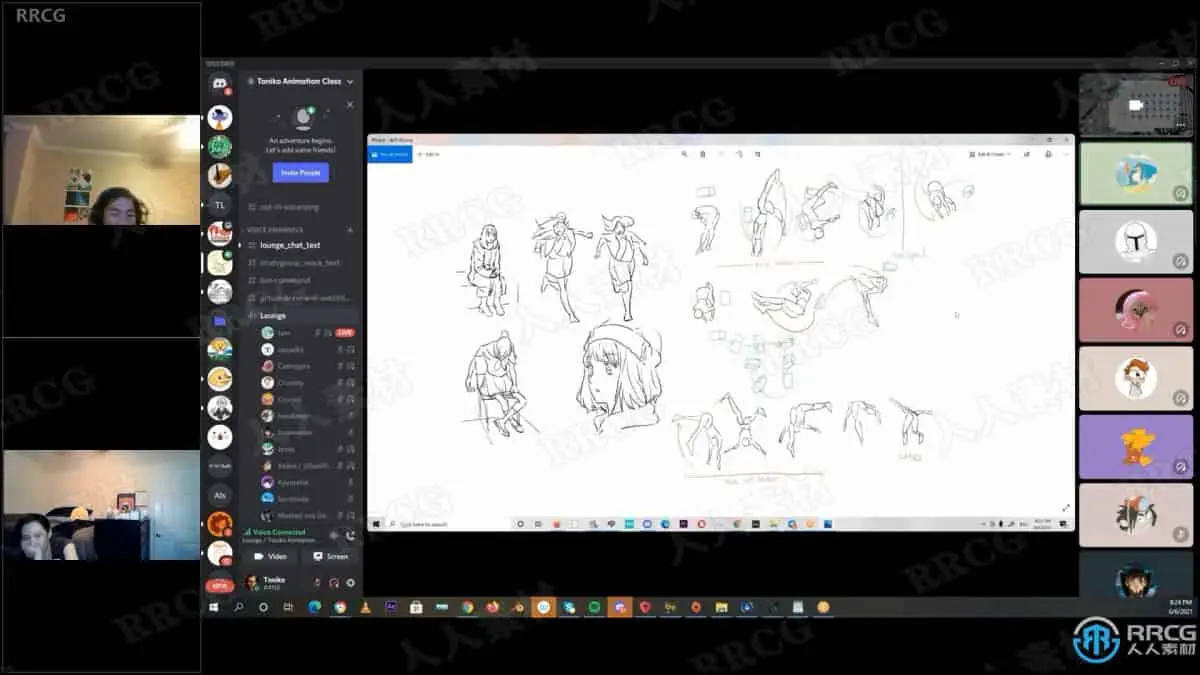Click Voice Connected status text
The image size is (1200, 675).
pyautogui.click(x=277, y=532)
